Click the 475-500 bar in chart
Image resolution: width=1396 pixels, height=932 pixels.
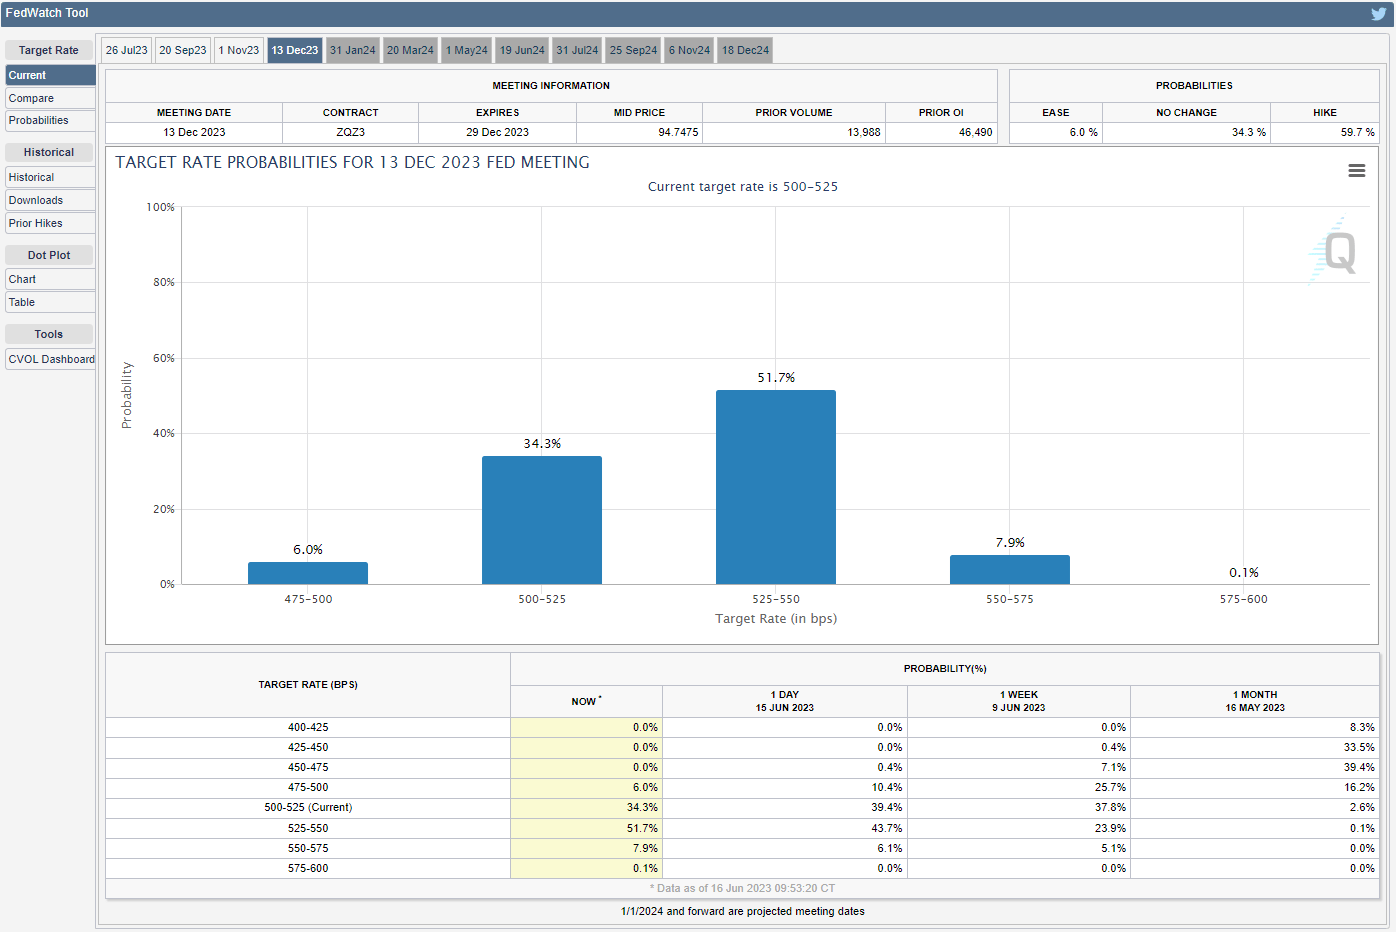pos(308,573)
